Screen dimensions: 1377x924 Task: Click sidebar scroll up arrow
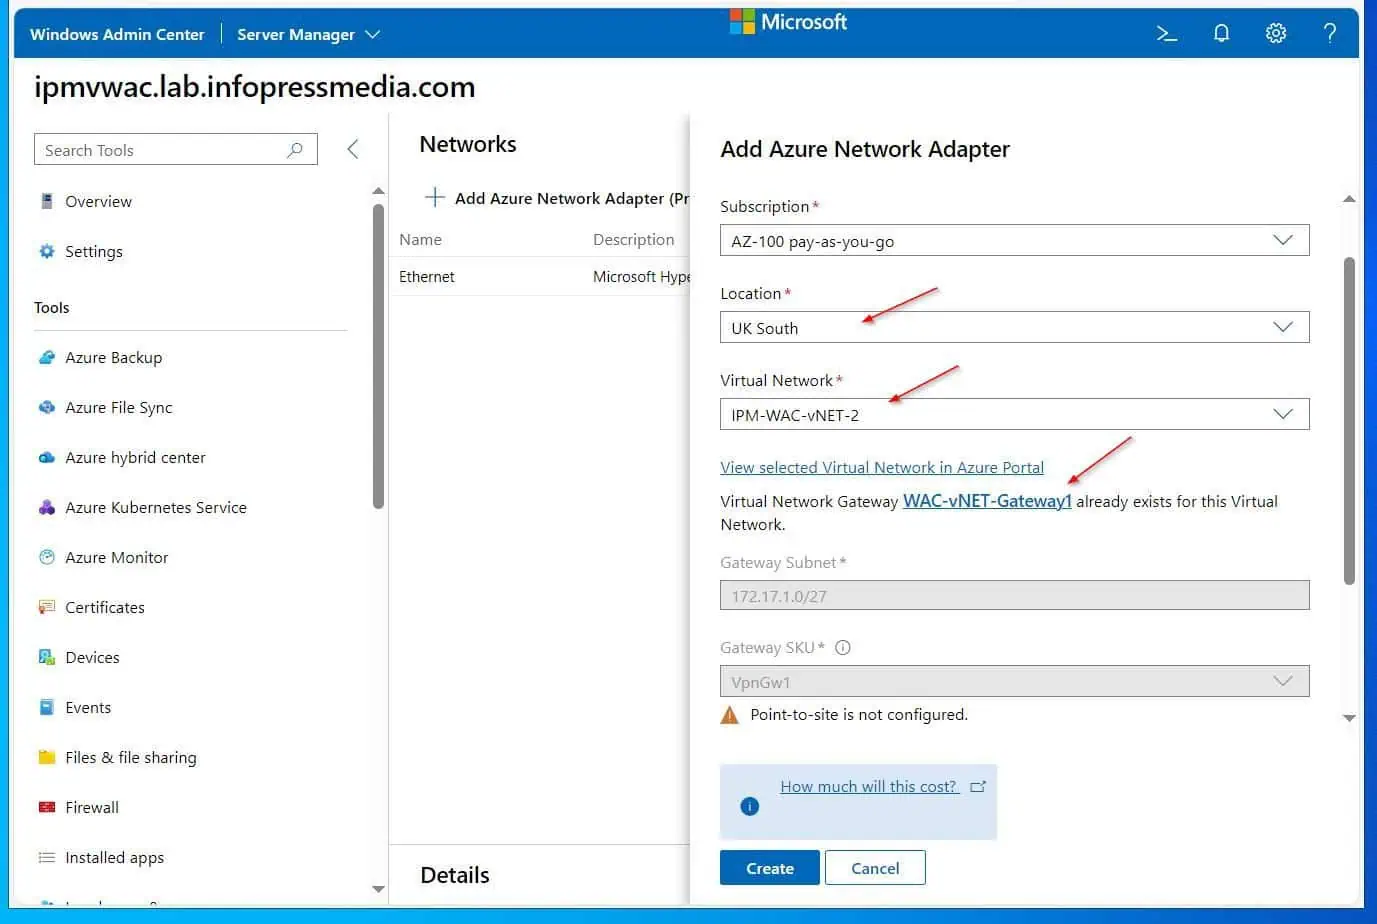(x=378, y=190)
